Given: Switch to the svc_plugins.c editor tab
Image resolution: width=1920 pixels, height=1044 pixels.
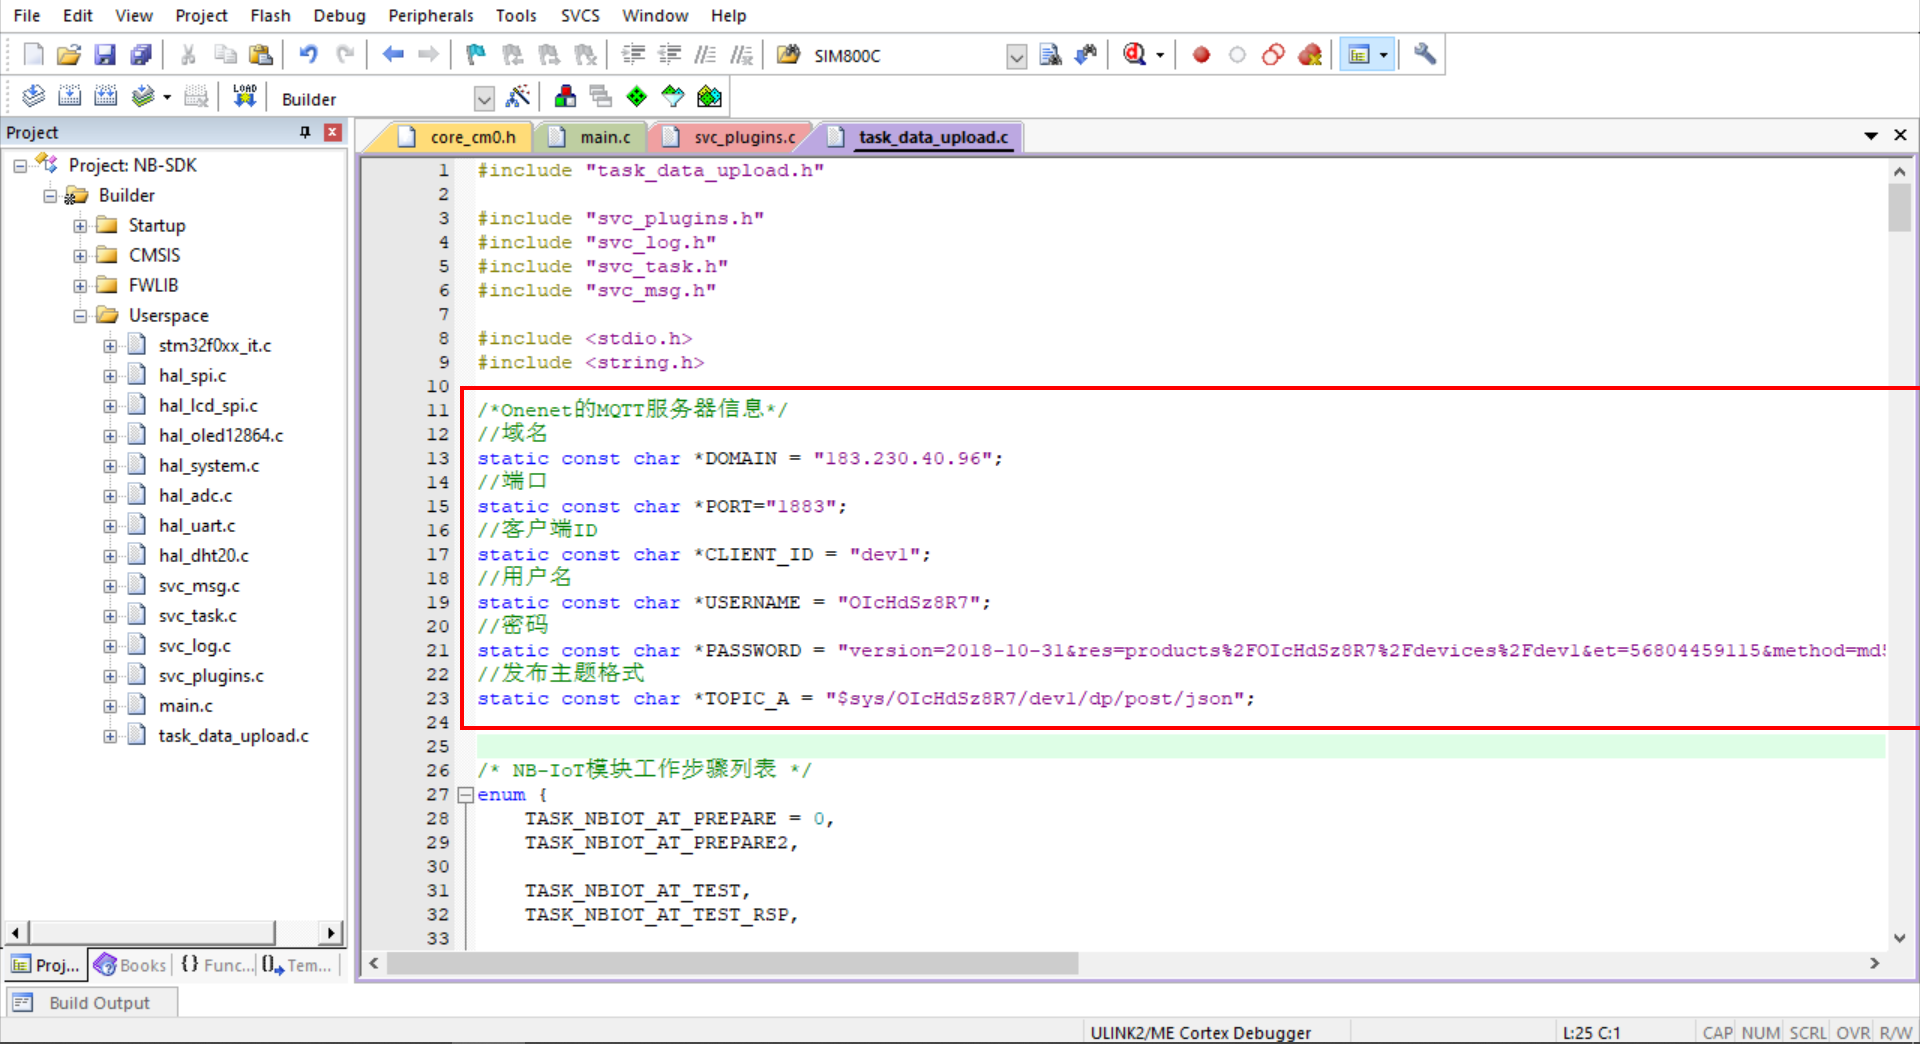Looking at the screenshot, I should (744, 137).
